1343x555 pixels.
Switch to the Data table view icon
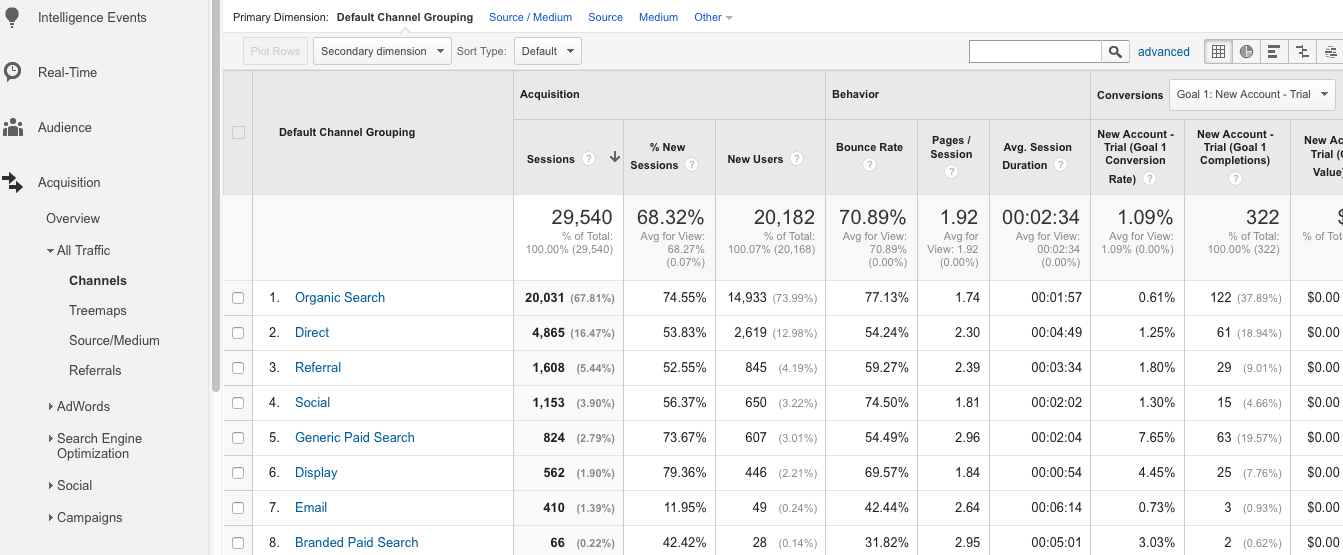tap(1218, 52)
